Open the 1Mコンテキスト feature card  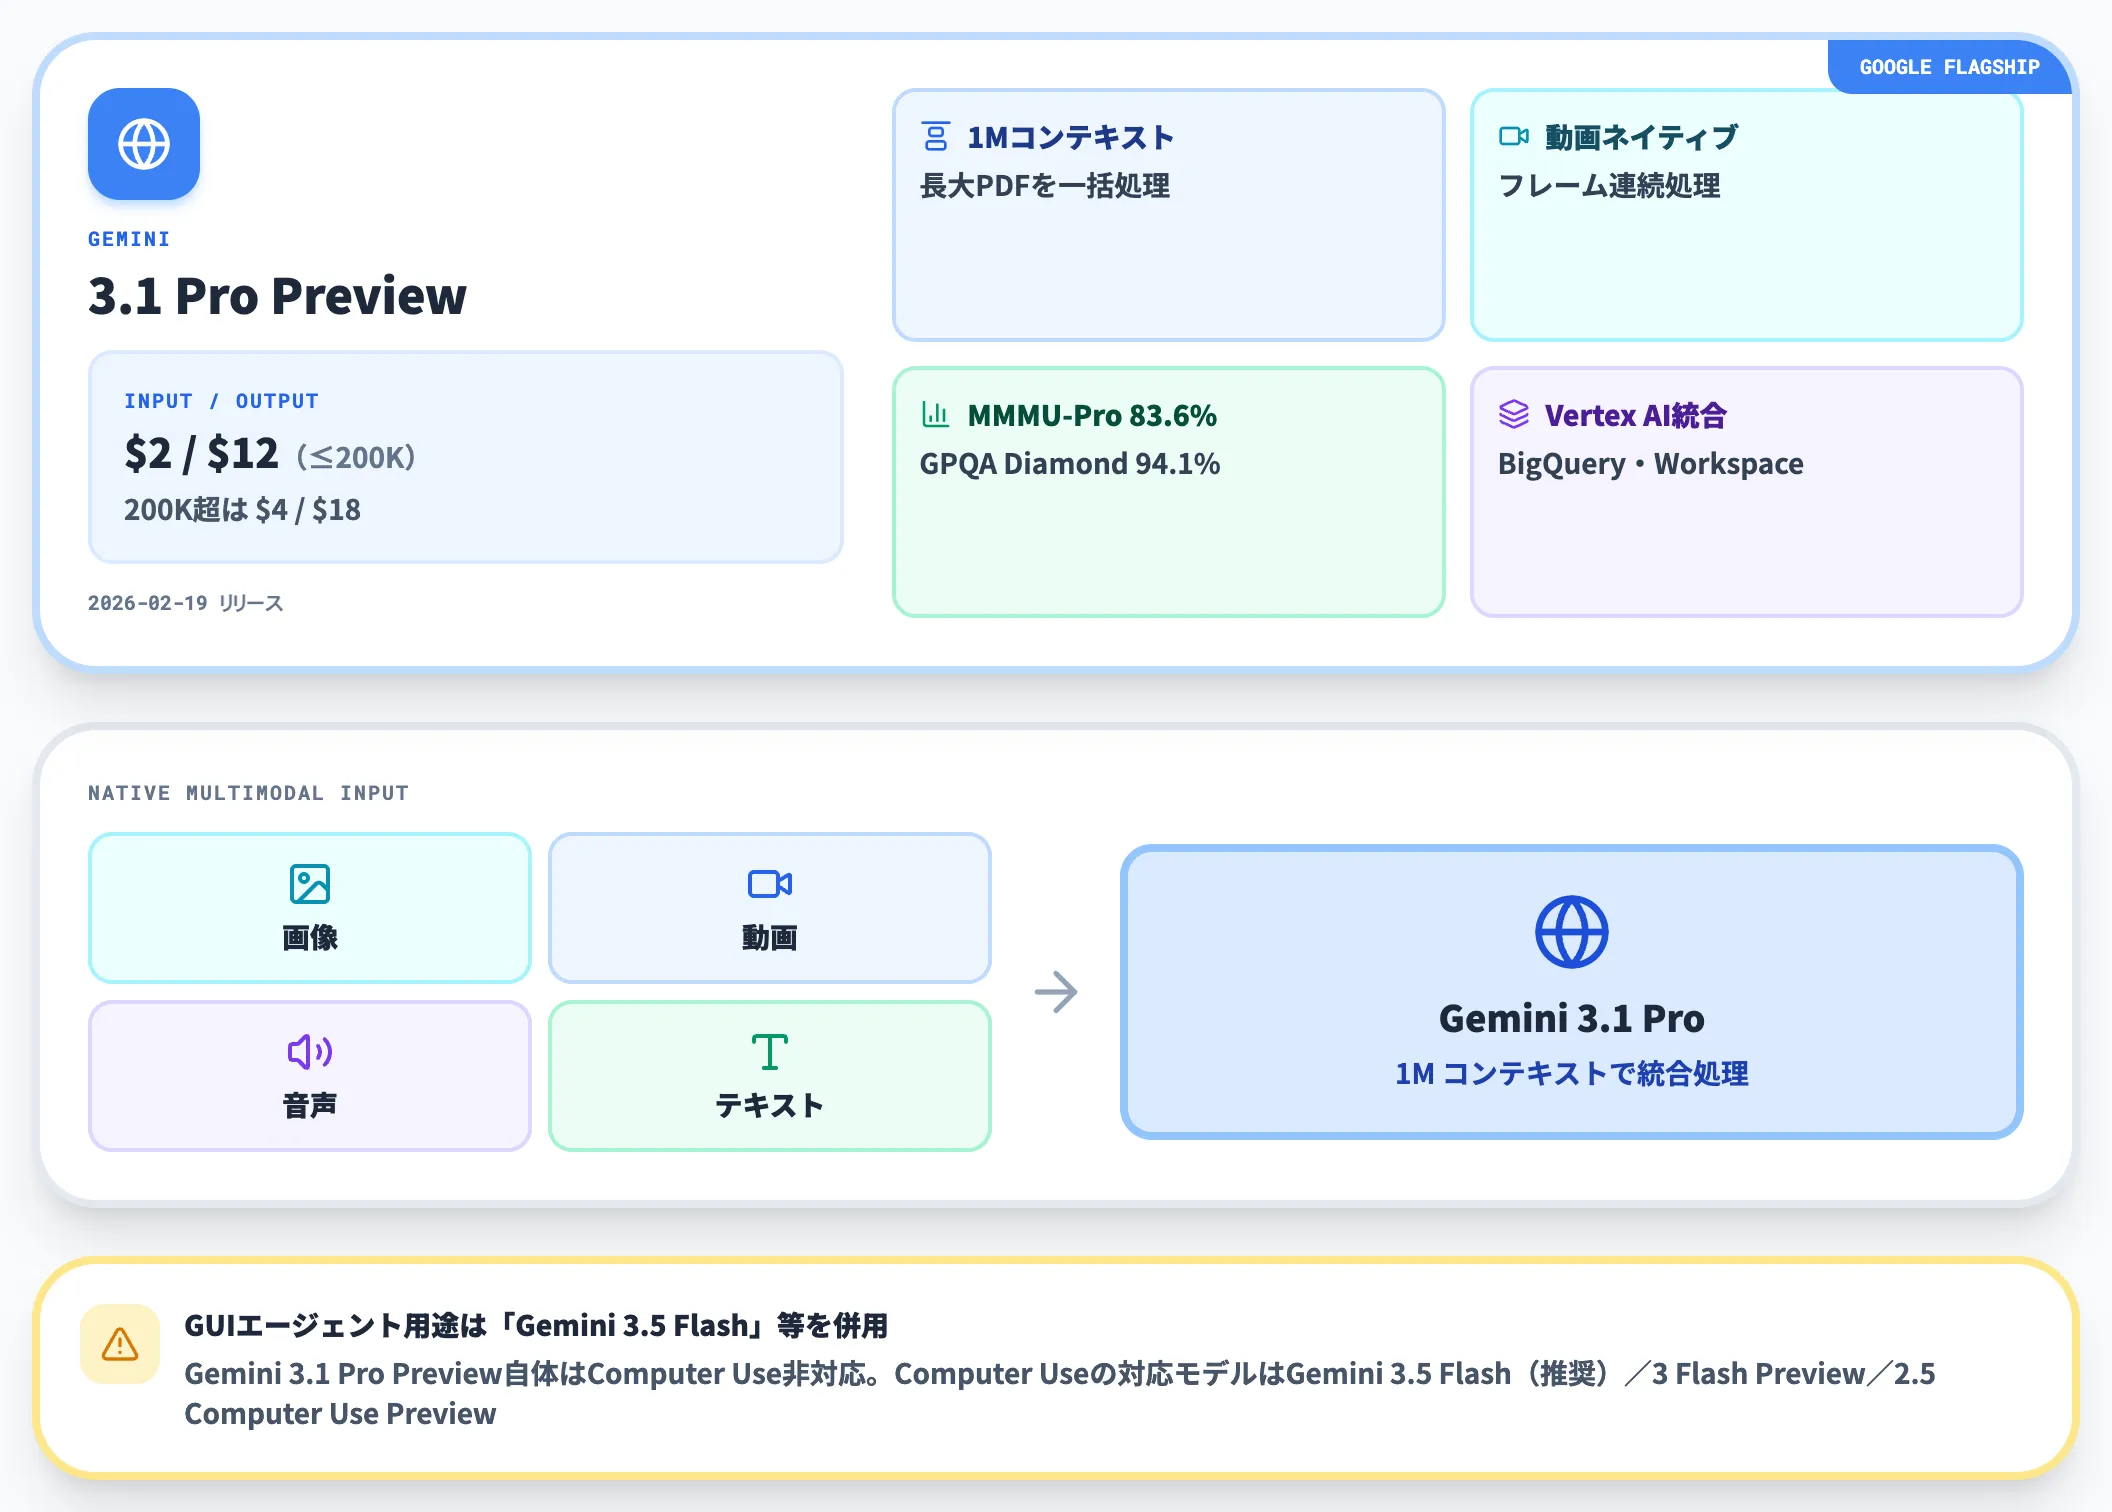tap(1169, 215)
